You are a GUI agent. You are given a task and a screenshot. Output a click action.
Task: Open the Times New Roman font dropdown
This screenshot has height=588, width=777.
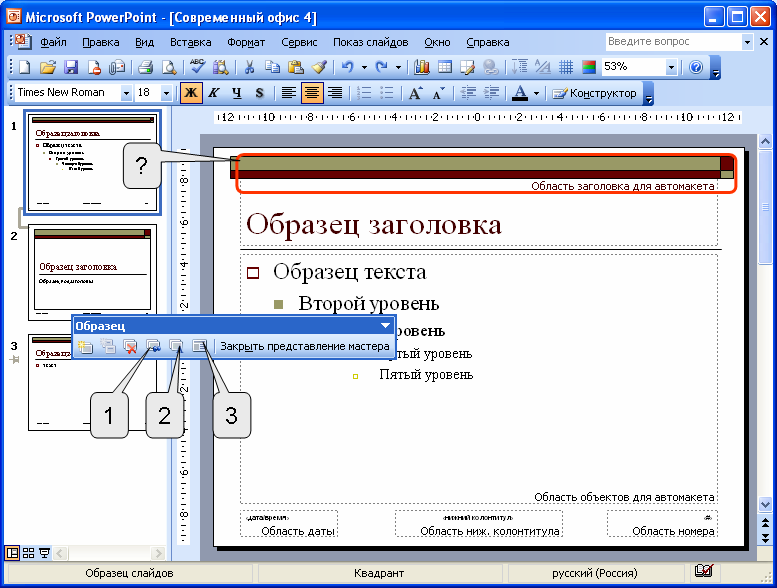point(126,93)
